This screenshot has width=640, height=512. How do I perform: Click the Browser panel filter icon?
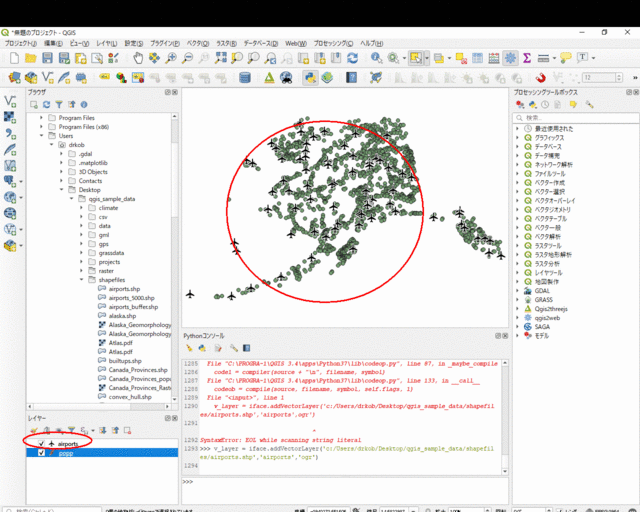point(59,105)
